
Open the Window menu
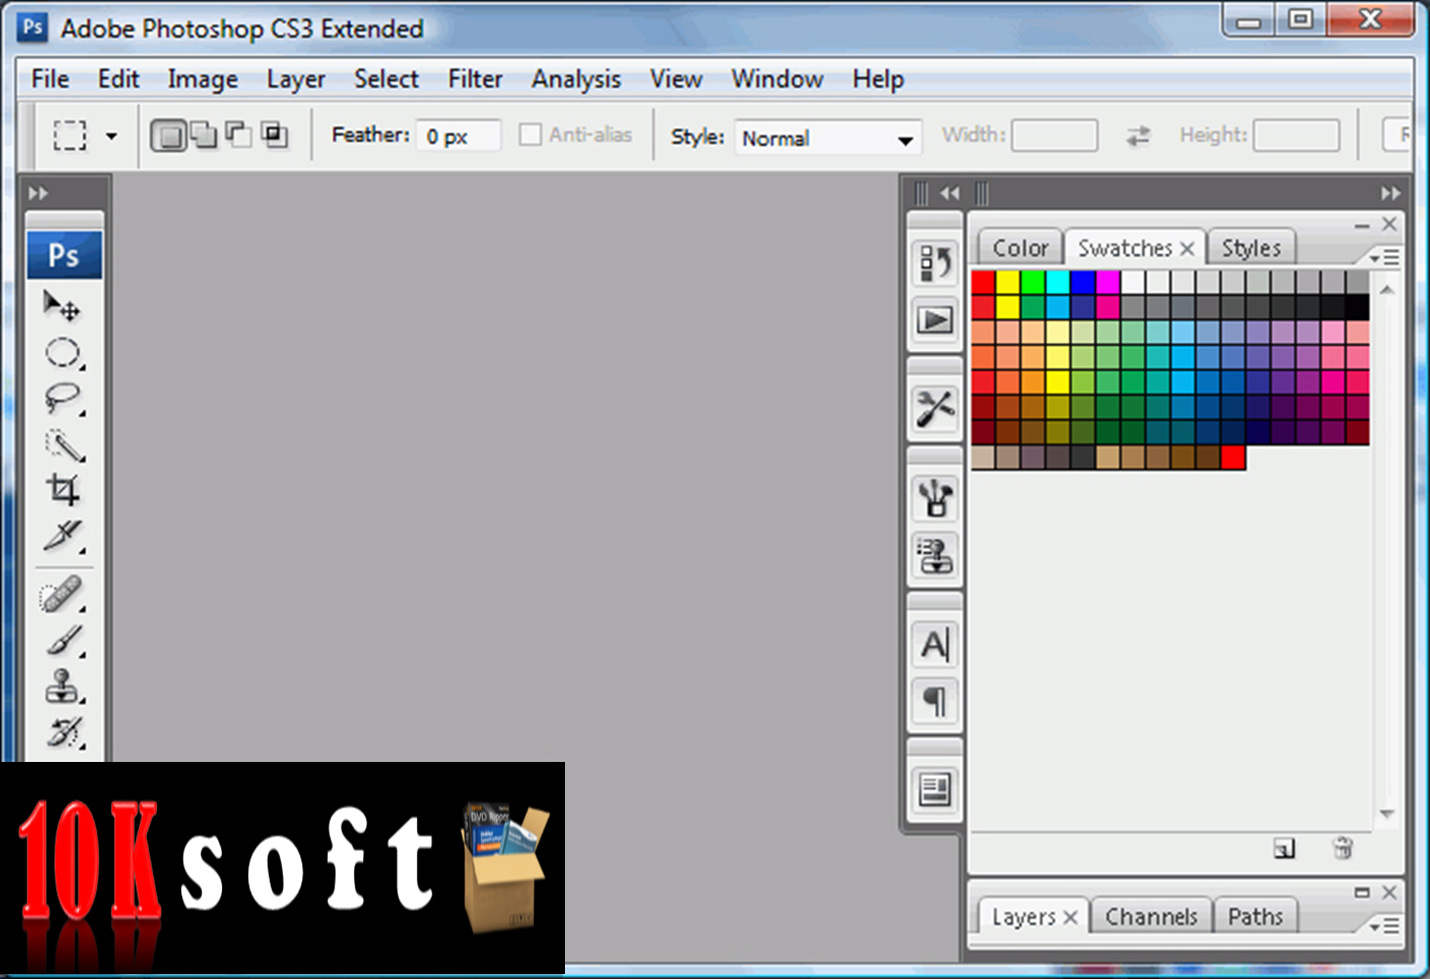(x=777, y=79)
